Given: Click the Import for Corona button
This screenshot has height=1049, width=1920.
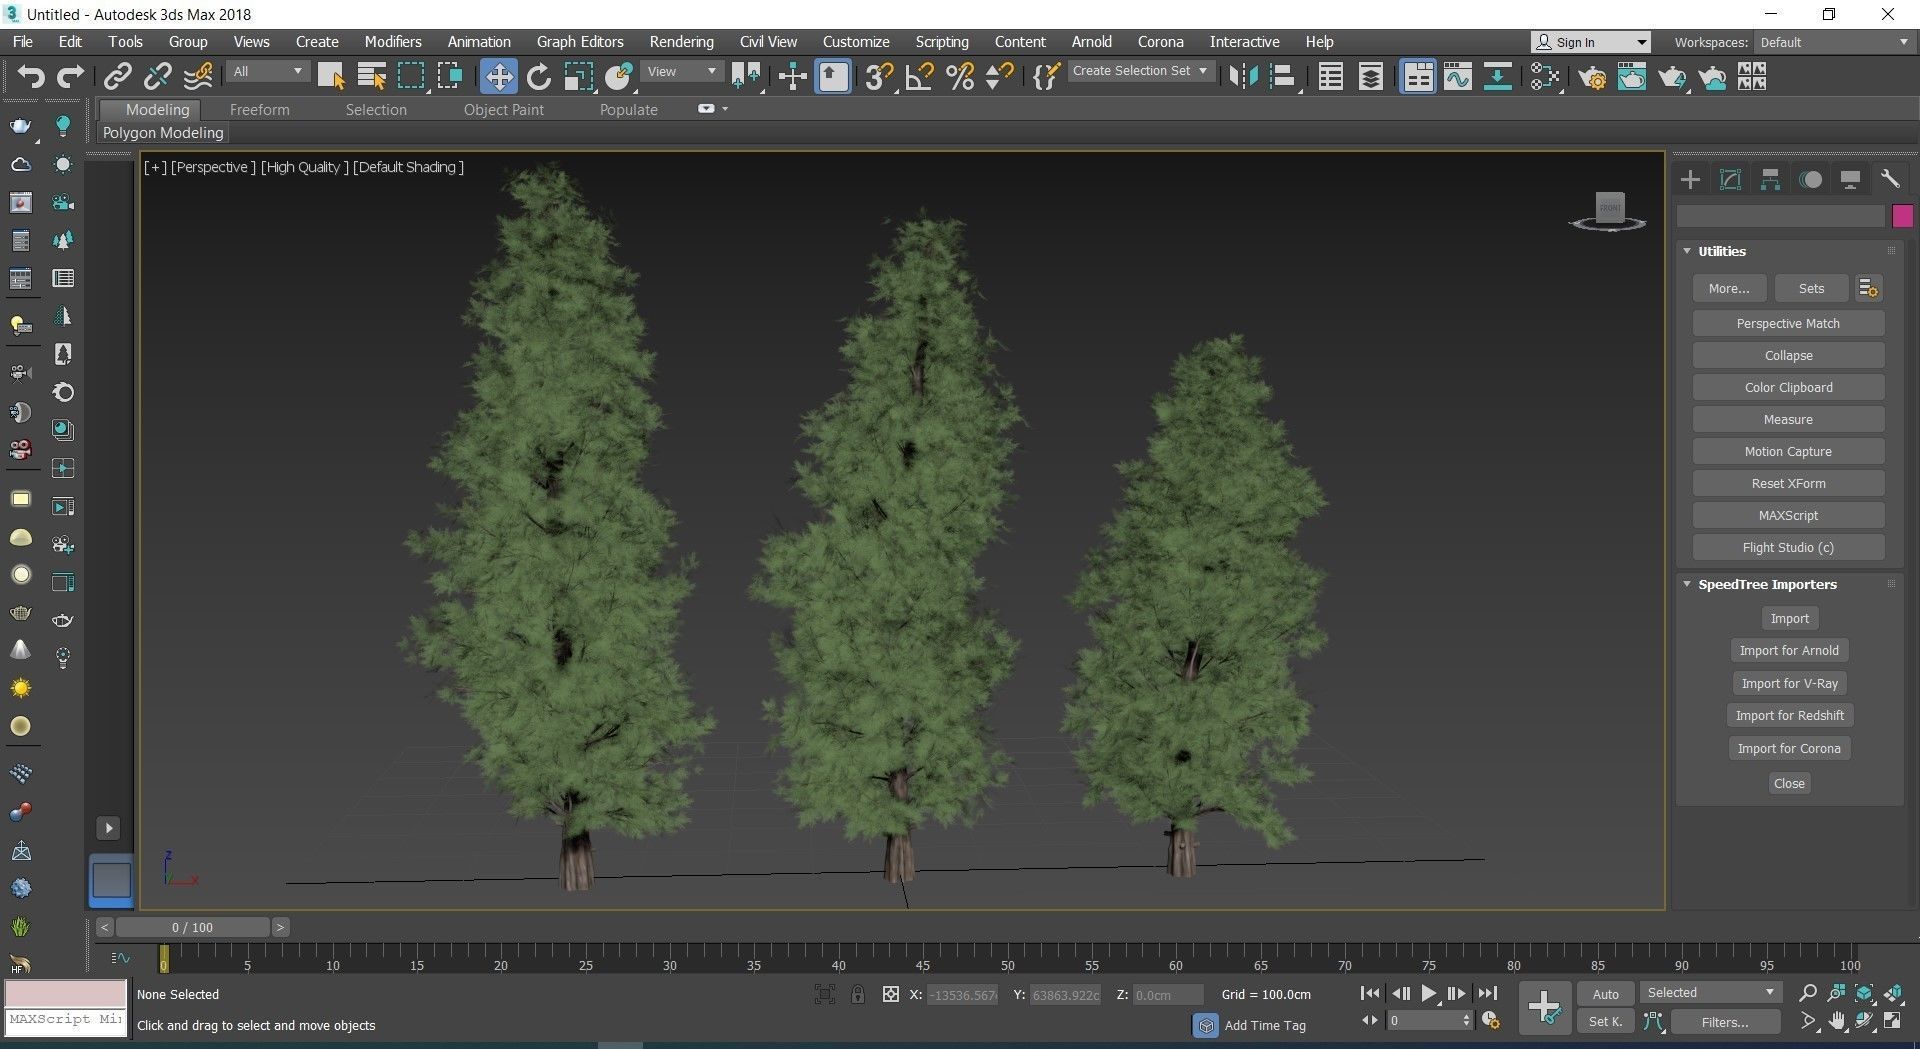Looking at the screenshot, I should click(x=1789, y=748).
